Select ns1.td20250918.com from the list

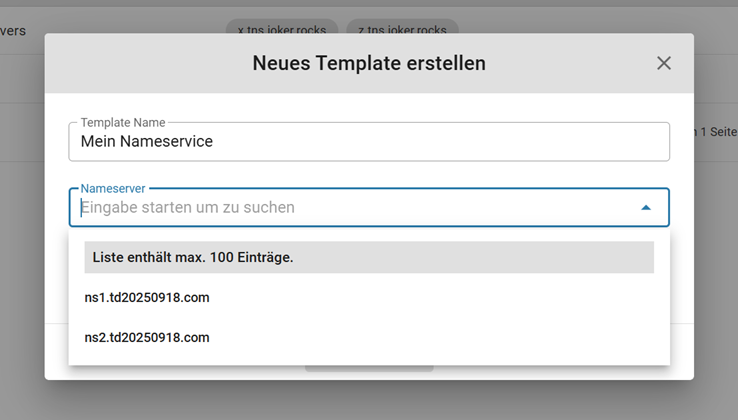(147, 297)
